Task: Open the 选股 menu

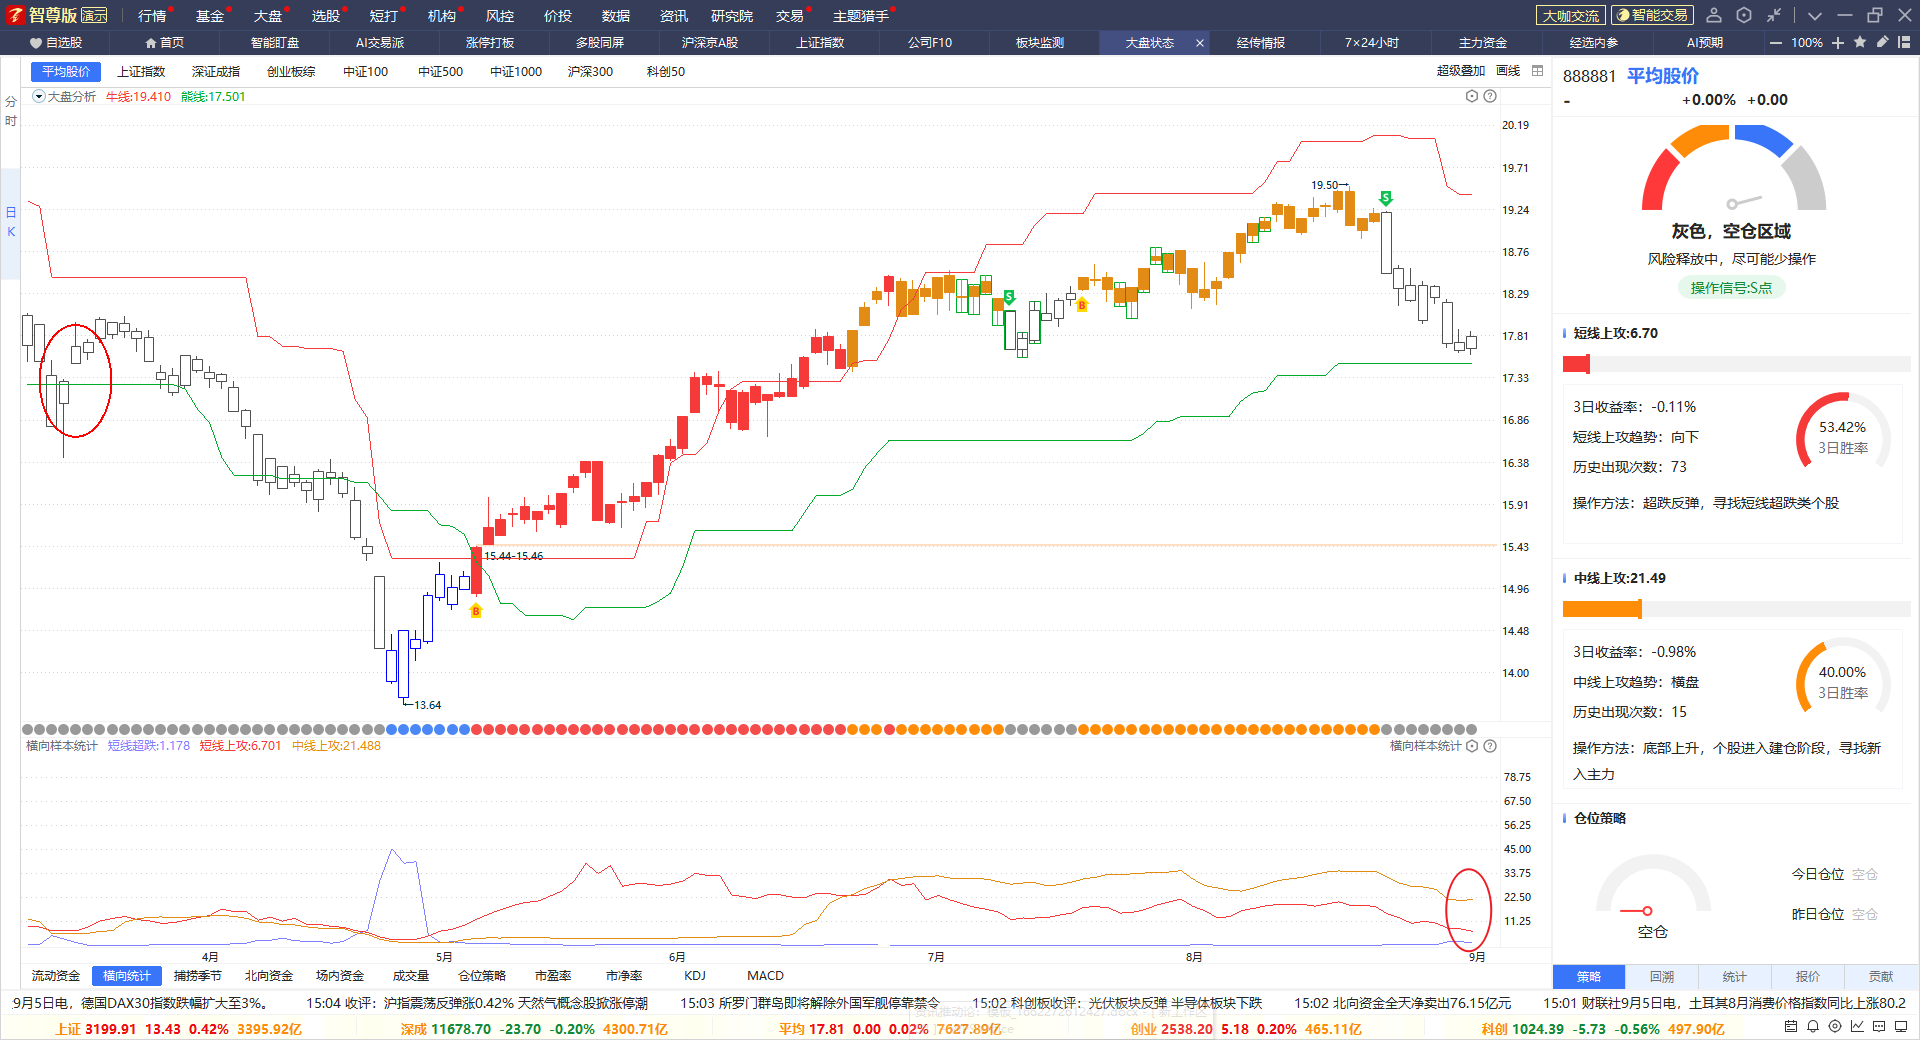Action: pyautogui.click(x=326, y=16)
